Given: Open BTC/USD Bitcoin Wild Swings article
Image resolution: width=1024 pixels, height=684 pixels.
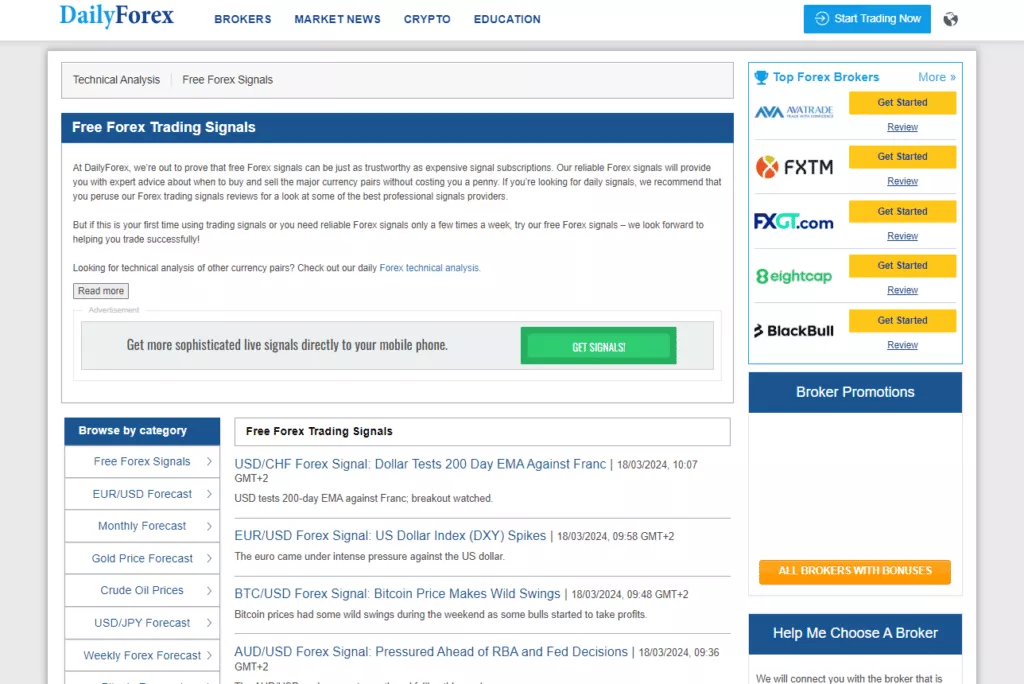Looking at the screenshot, I should pos(397,594).
